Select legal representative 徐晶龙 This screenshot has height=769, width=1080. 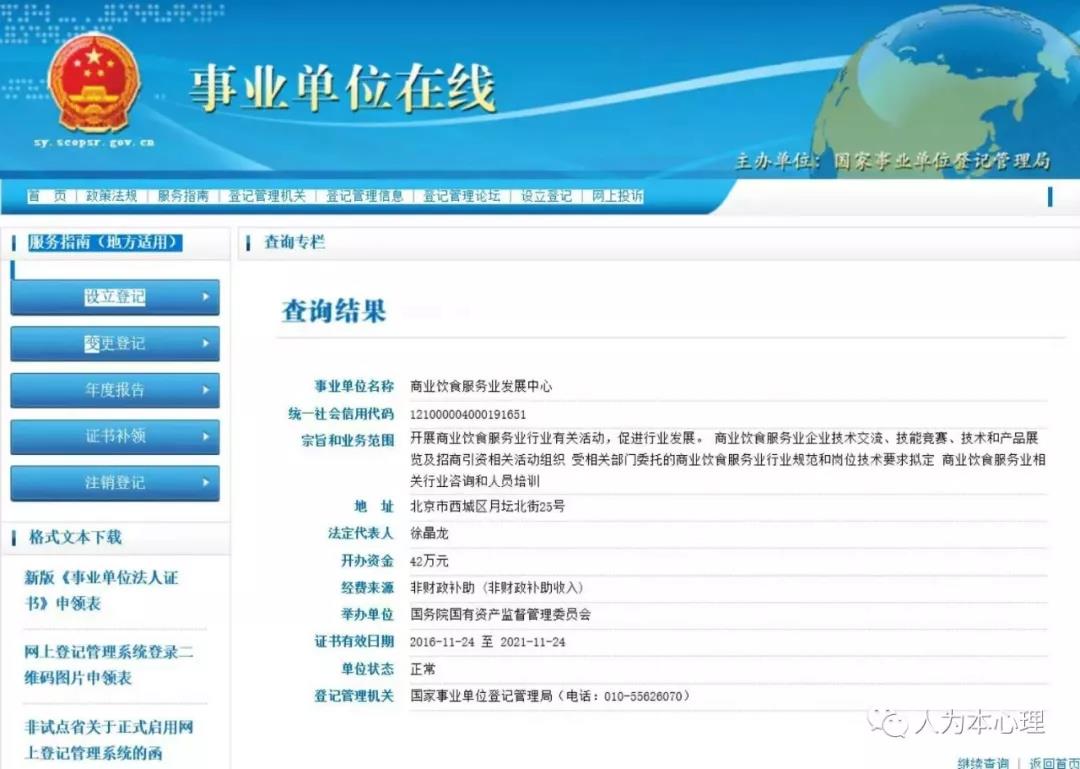tap(429, 533)
